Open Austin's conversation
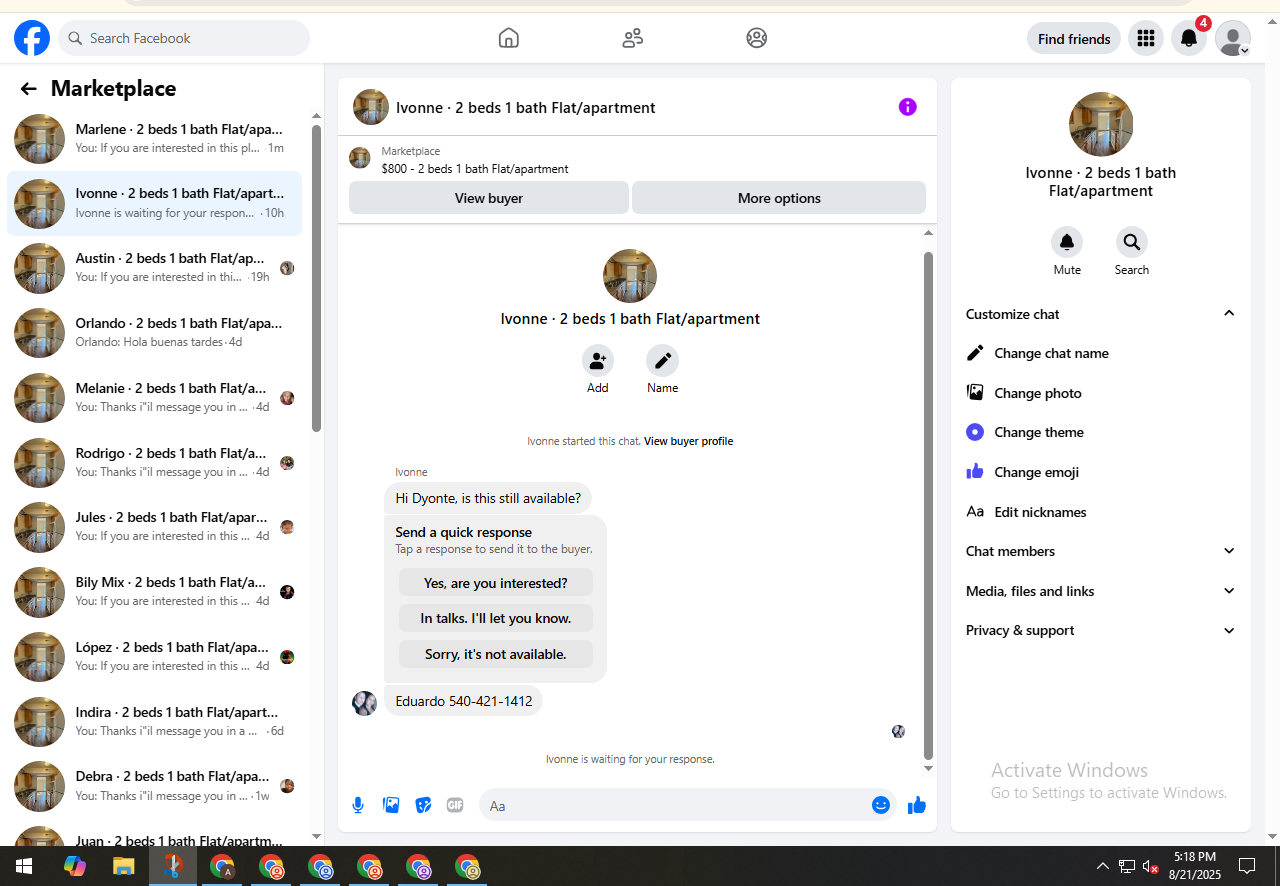1280x886 pixels. pos(154,268)
